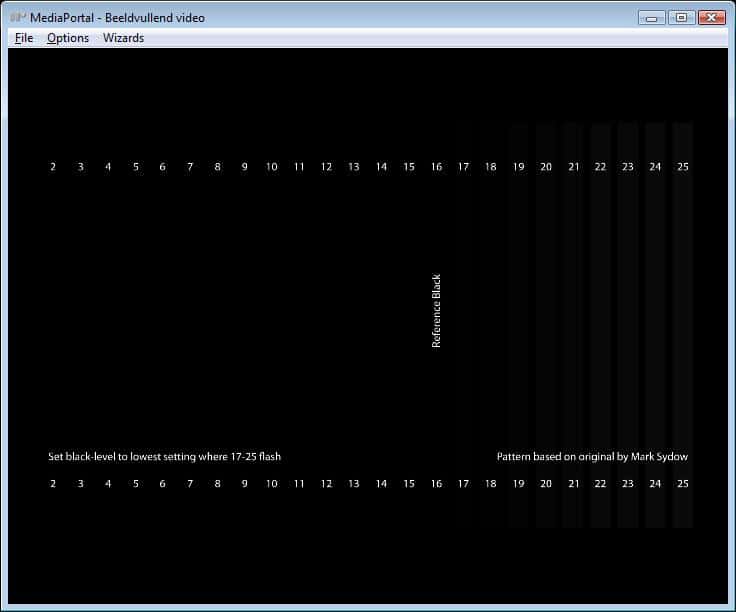Click number 16 in the lower row
Screen dimensions: 736x612
pos(436,484)
